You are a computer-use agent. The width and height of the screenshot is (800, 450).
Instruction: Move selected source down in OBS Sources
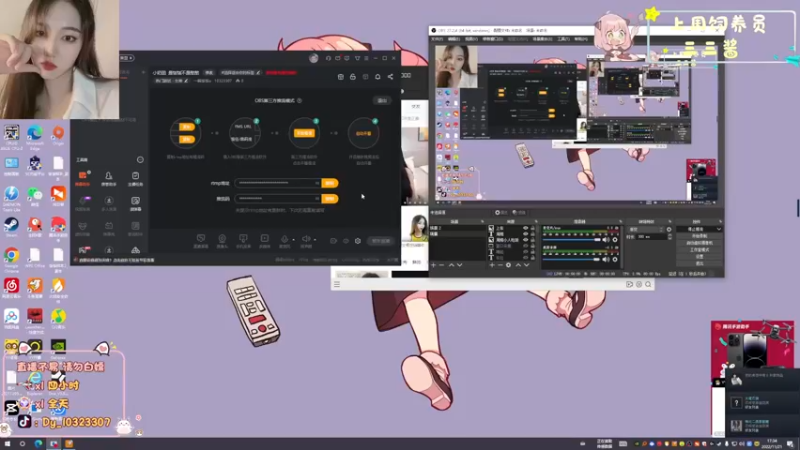(x=526, y=265)
